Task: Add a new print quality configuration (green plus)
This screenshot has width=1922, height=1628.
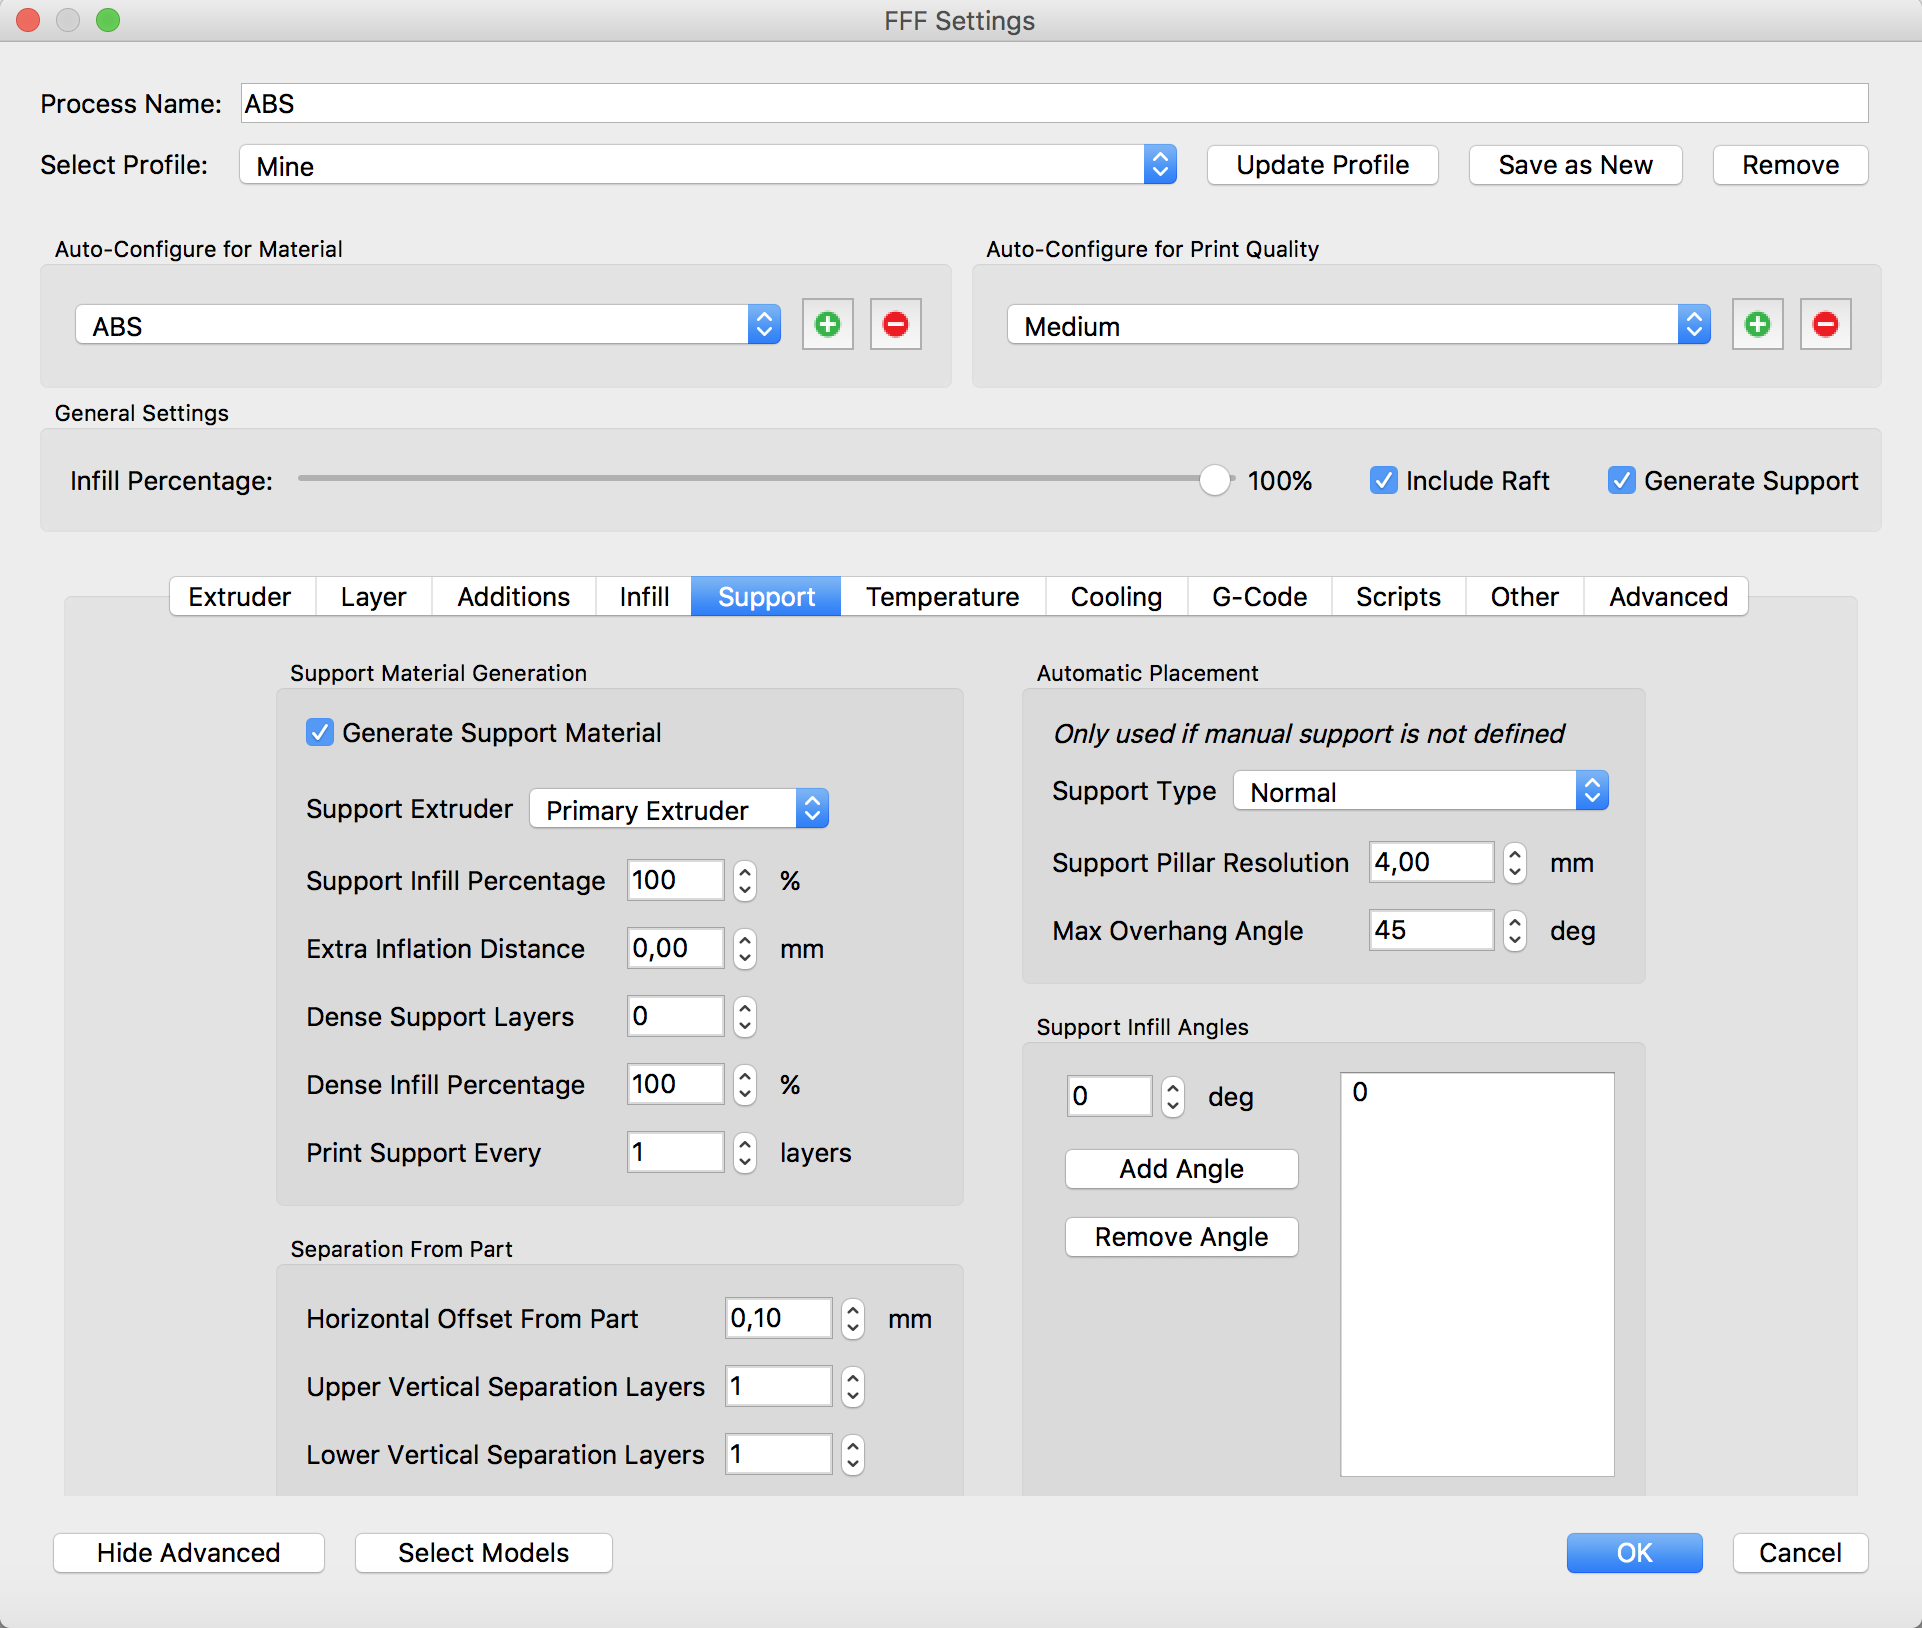Action: 1757,325
